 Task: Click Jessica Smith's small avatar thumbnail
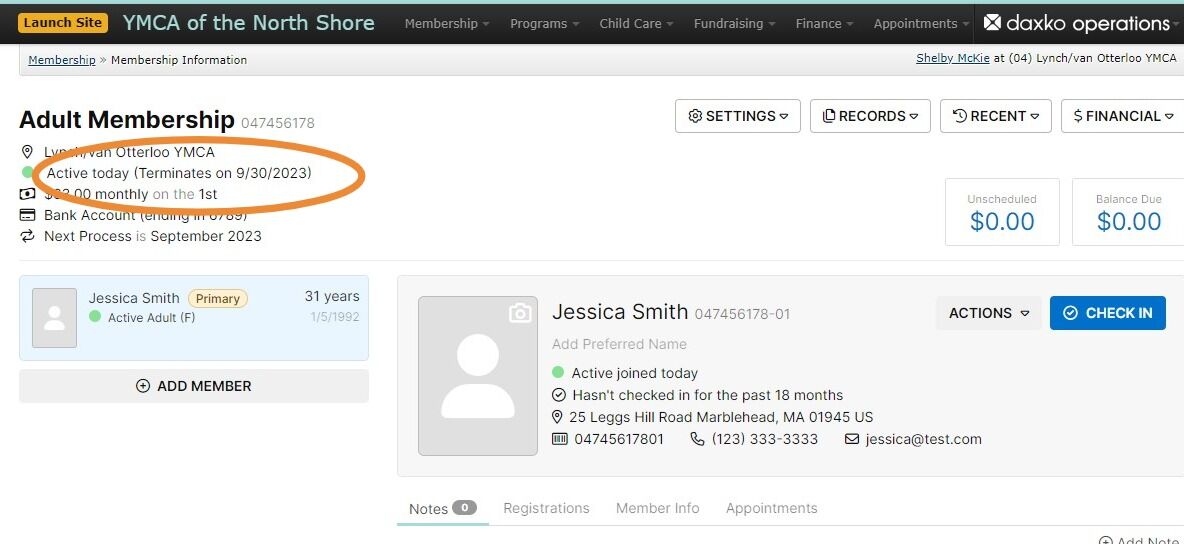[x=54, y=317]
